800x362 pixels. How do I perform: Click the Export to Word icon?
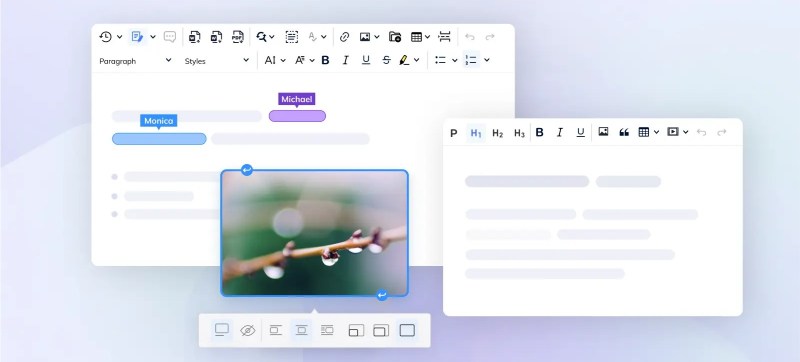(216, 37)
